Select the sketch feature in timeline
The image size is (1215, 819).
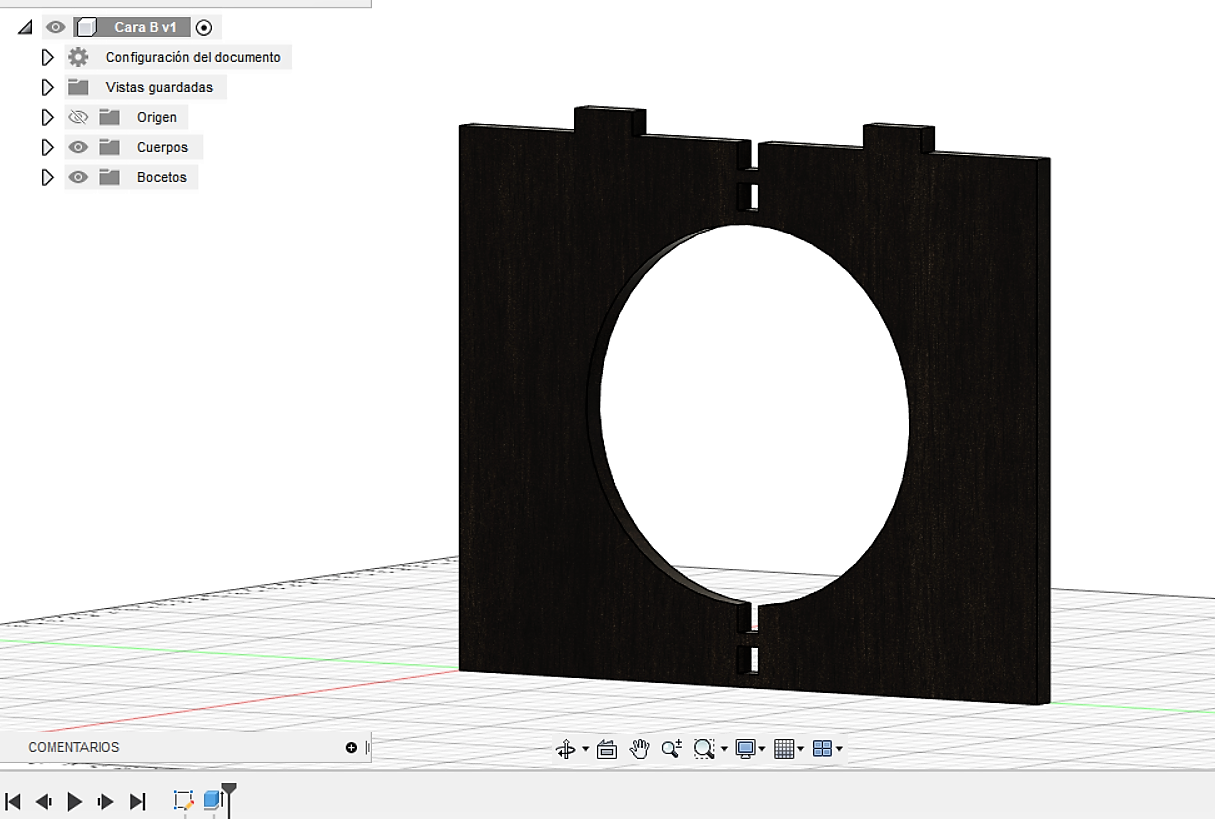pyautogui.click(x=183, y=800)
